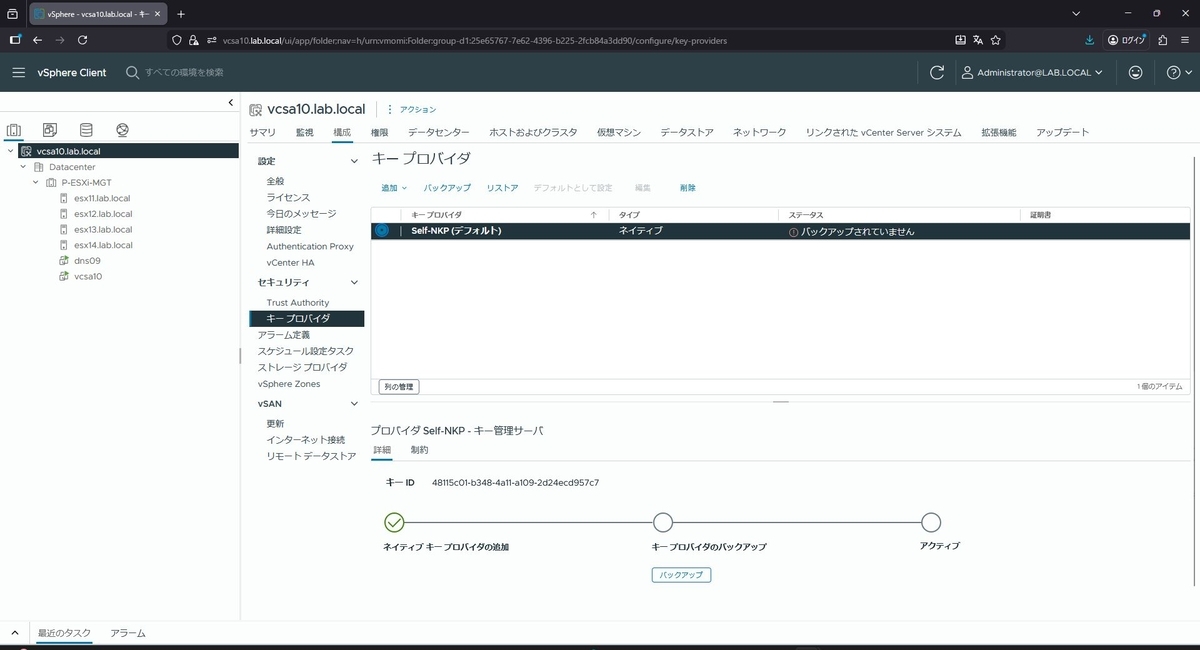The height and width of the screenshot is (650, 1200).
Task: Open the データストア tab
Action: click(x=687, y=132)
